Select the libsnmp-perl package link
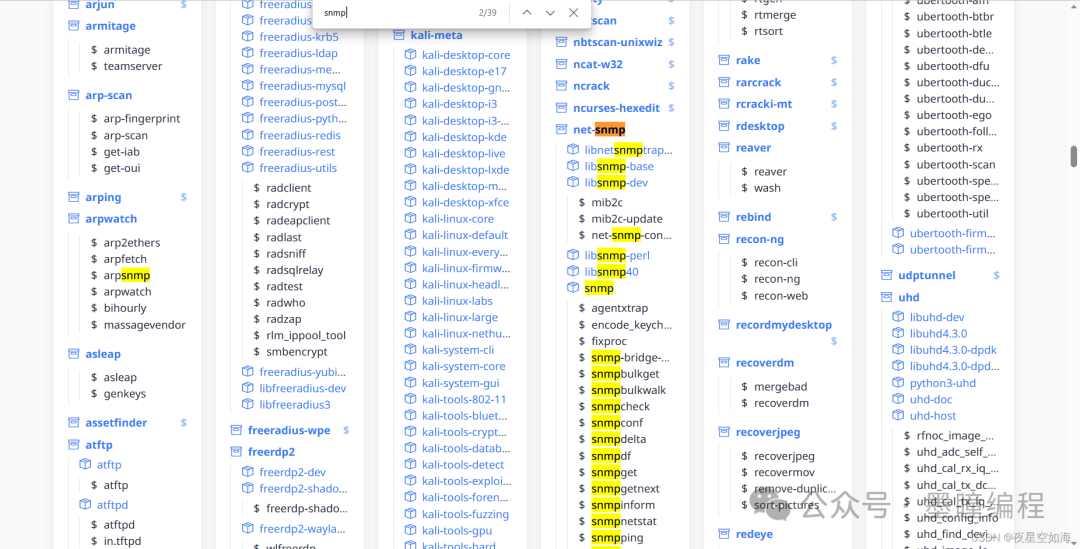This screenshot has width=1080, height=549. coord(617,255)
